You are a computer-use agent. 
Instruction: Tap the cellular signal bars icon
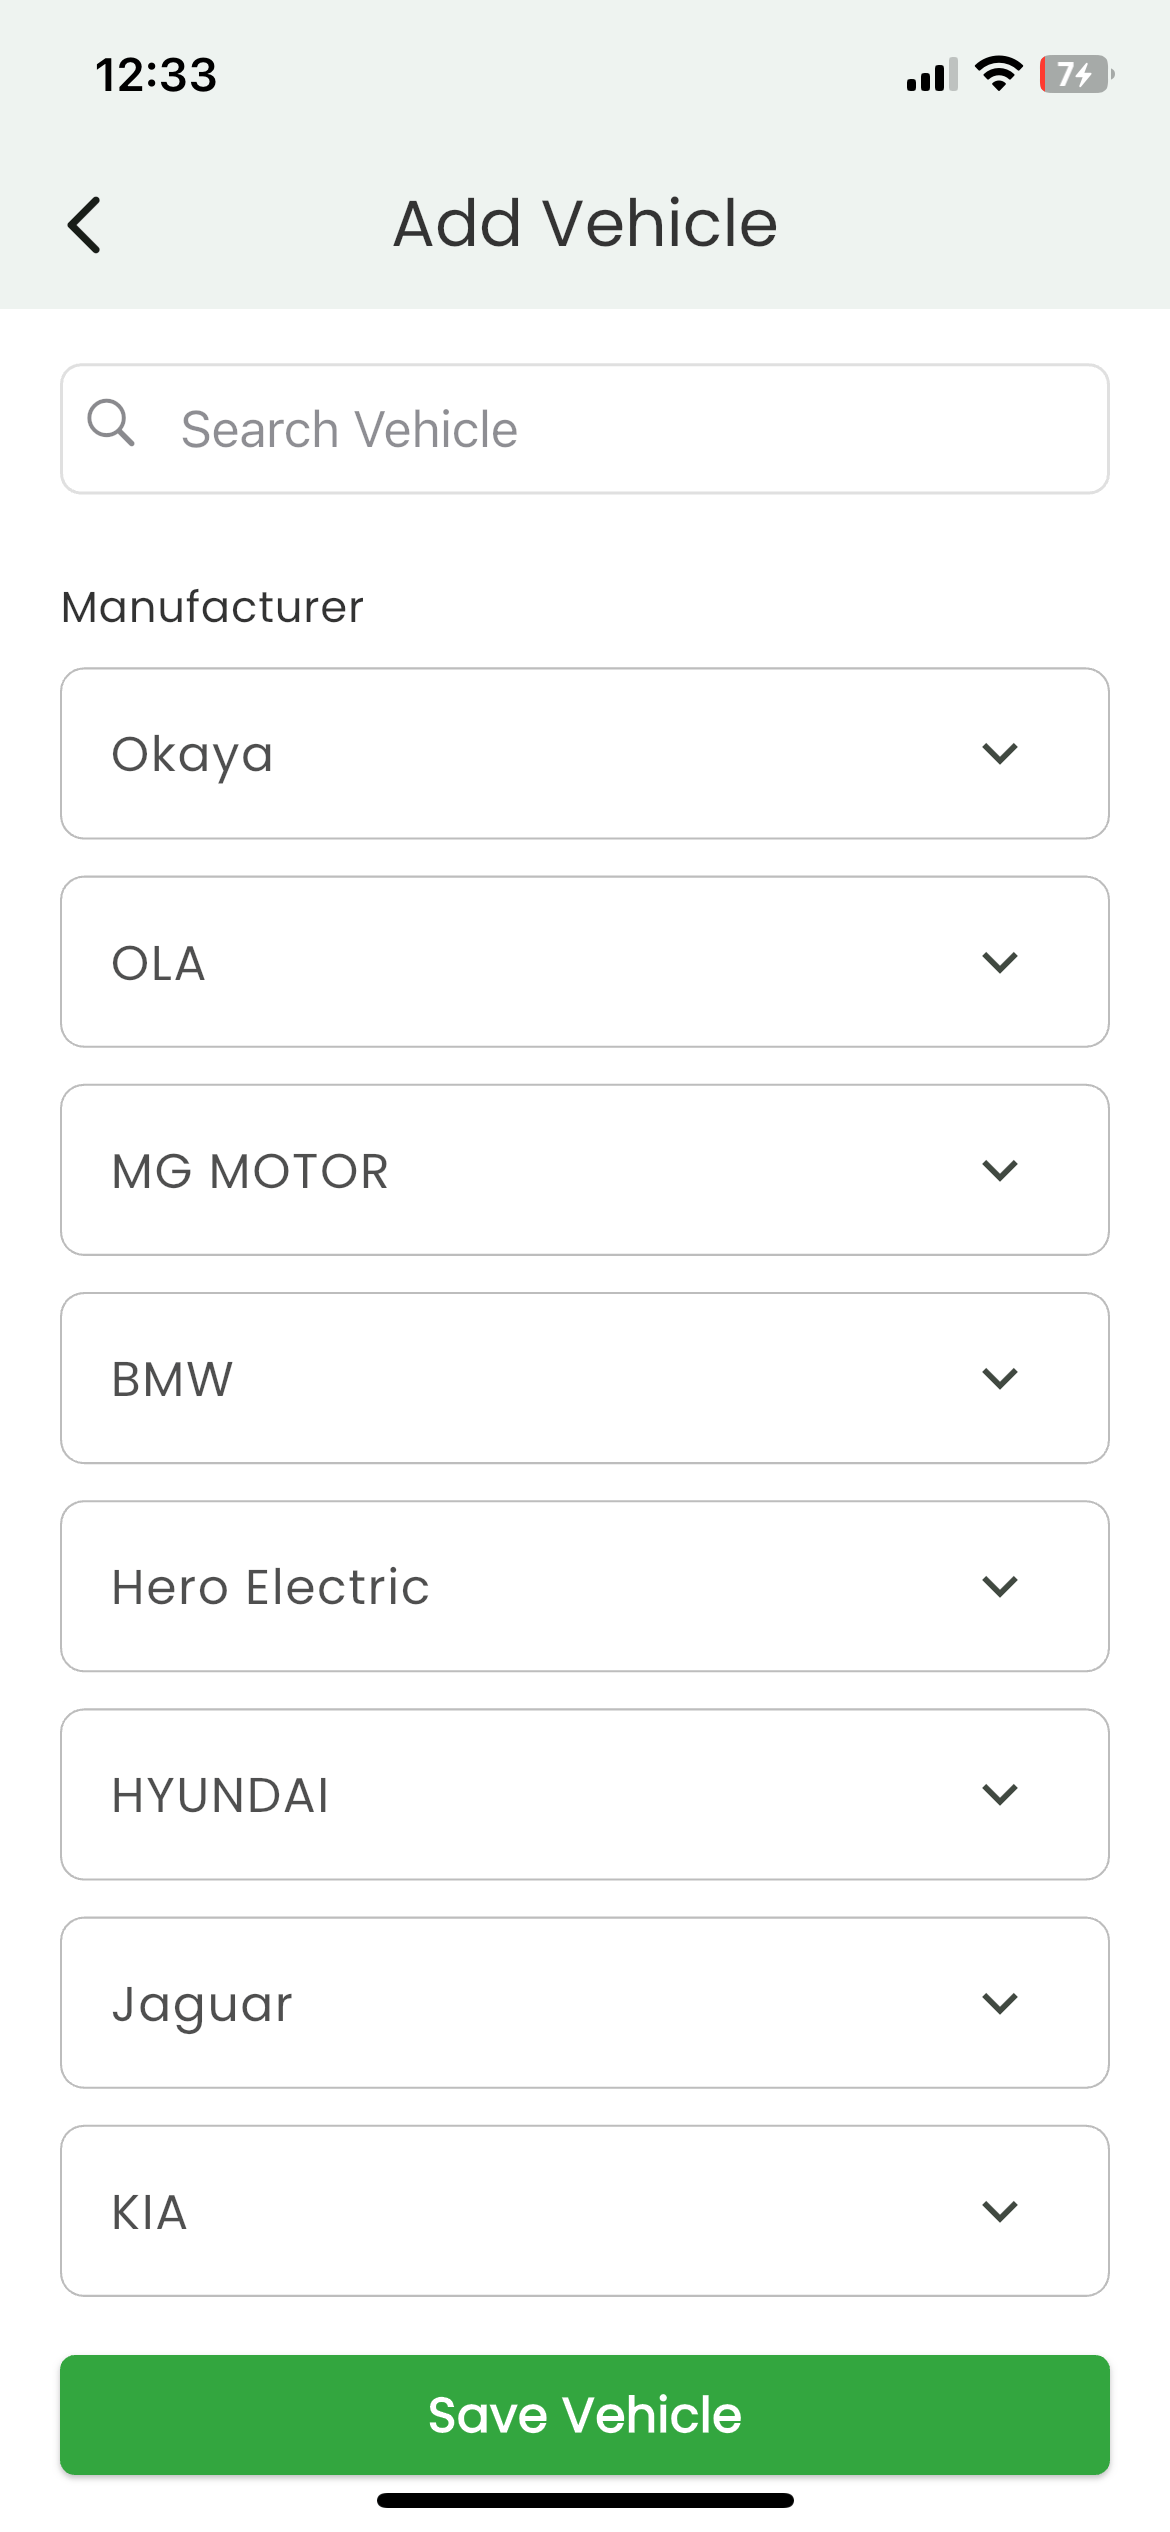[x=931, y=75]
